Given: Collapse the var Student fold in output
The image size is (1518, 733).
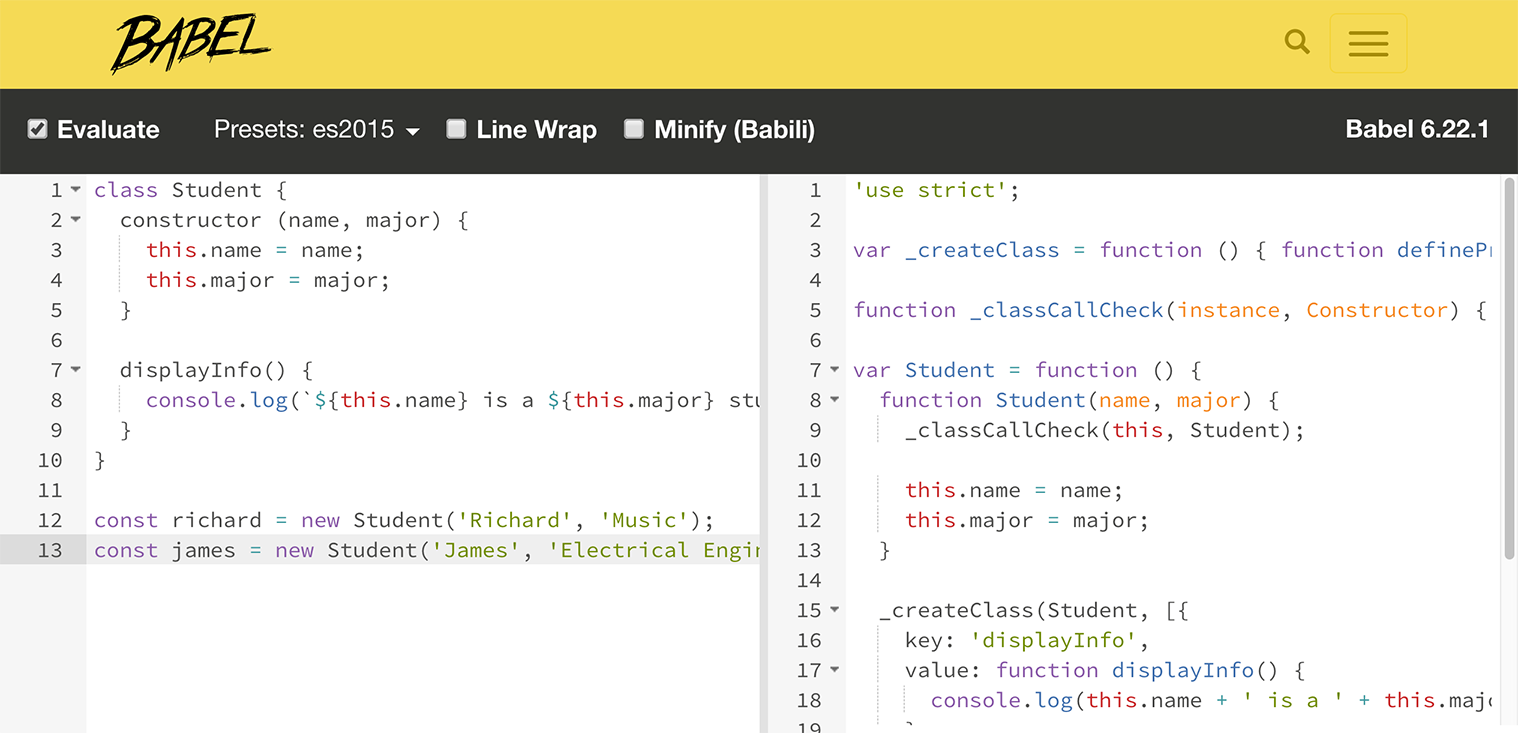Looking at the screenshot, I should point(836,370).
